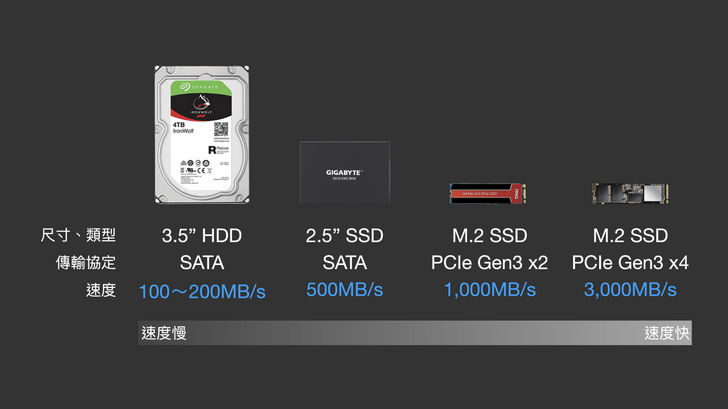Click the 500MB/s speed text
728x409 pixels.
344,290
